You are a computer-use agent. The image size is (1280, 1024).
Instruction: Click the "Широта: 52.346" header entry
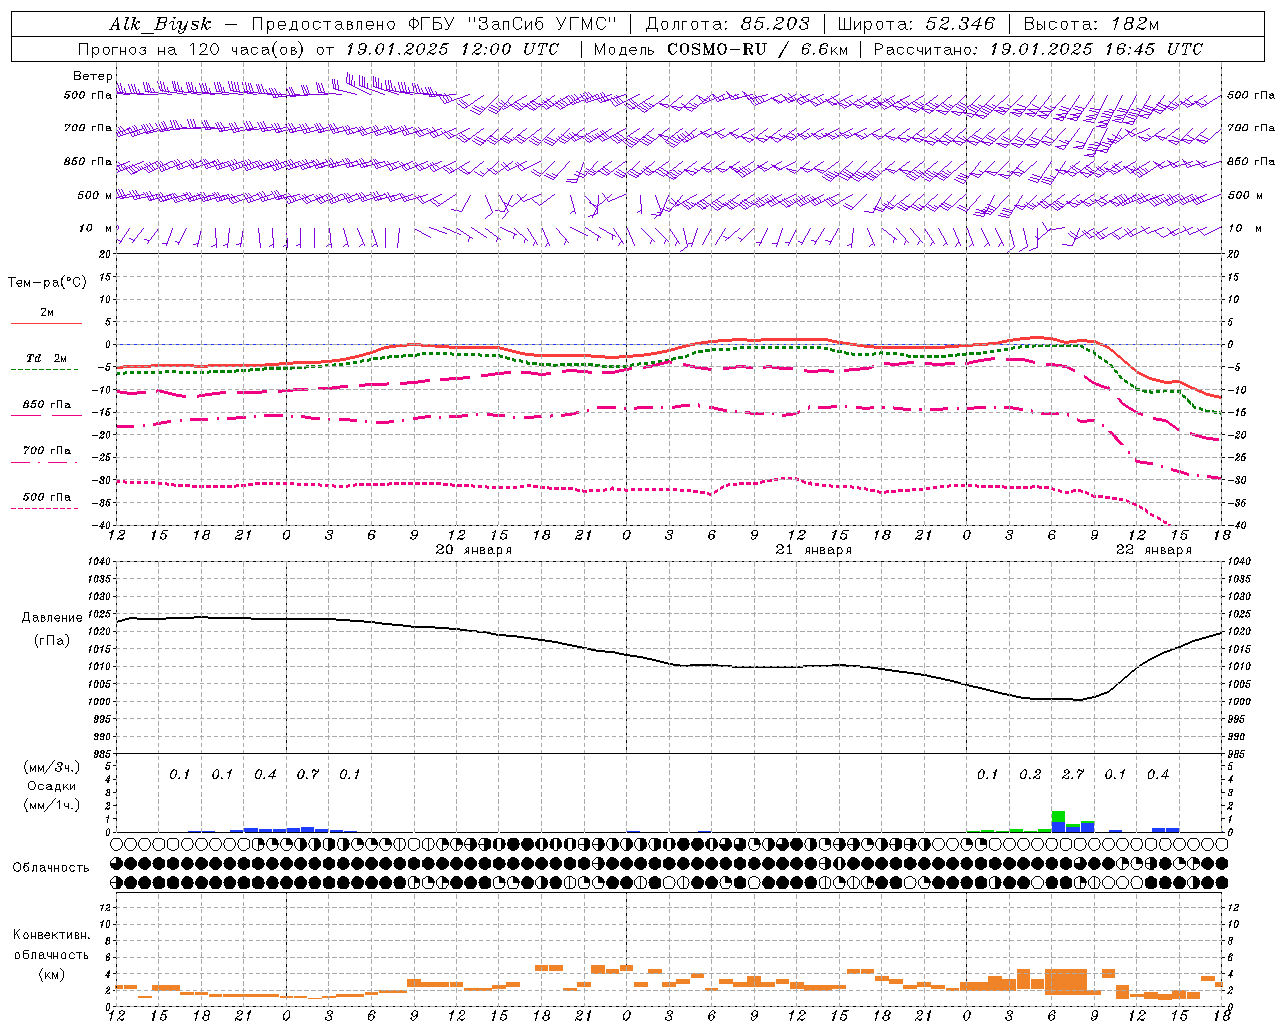point(916,25)
